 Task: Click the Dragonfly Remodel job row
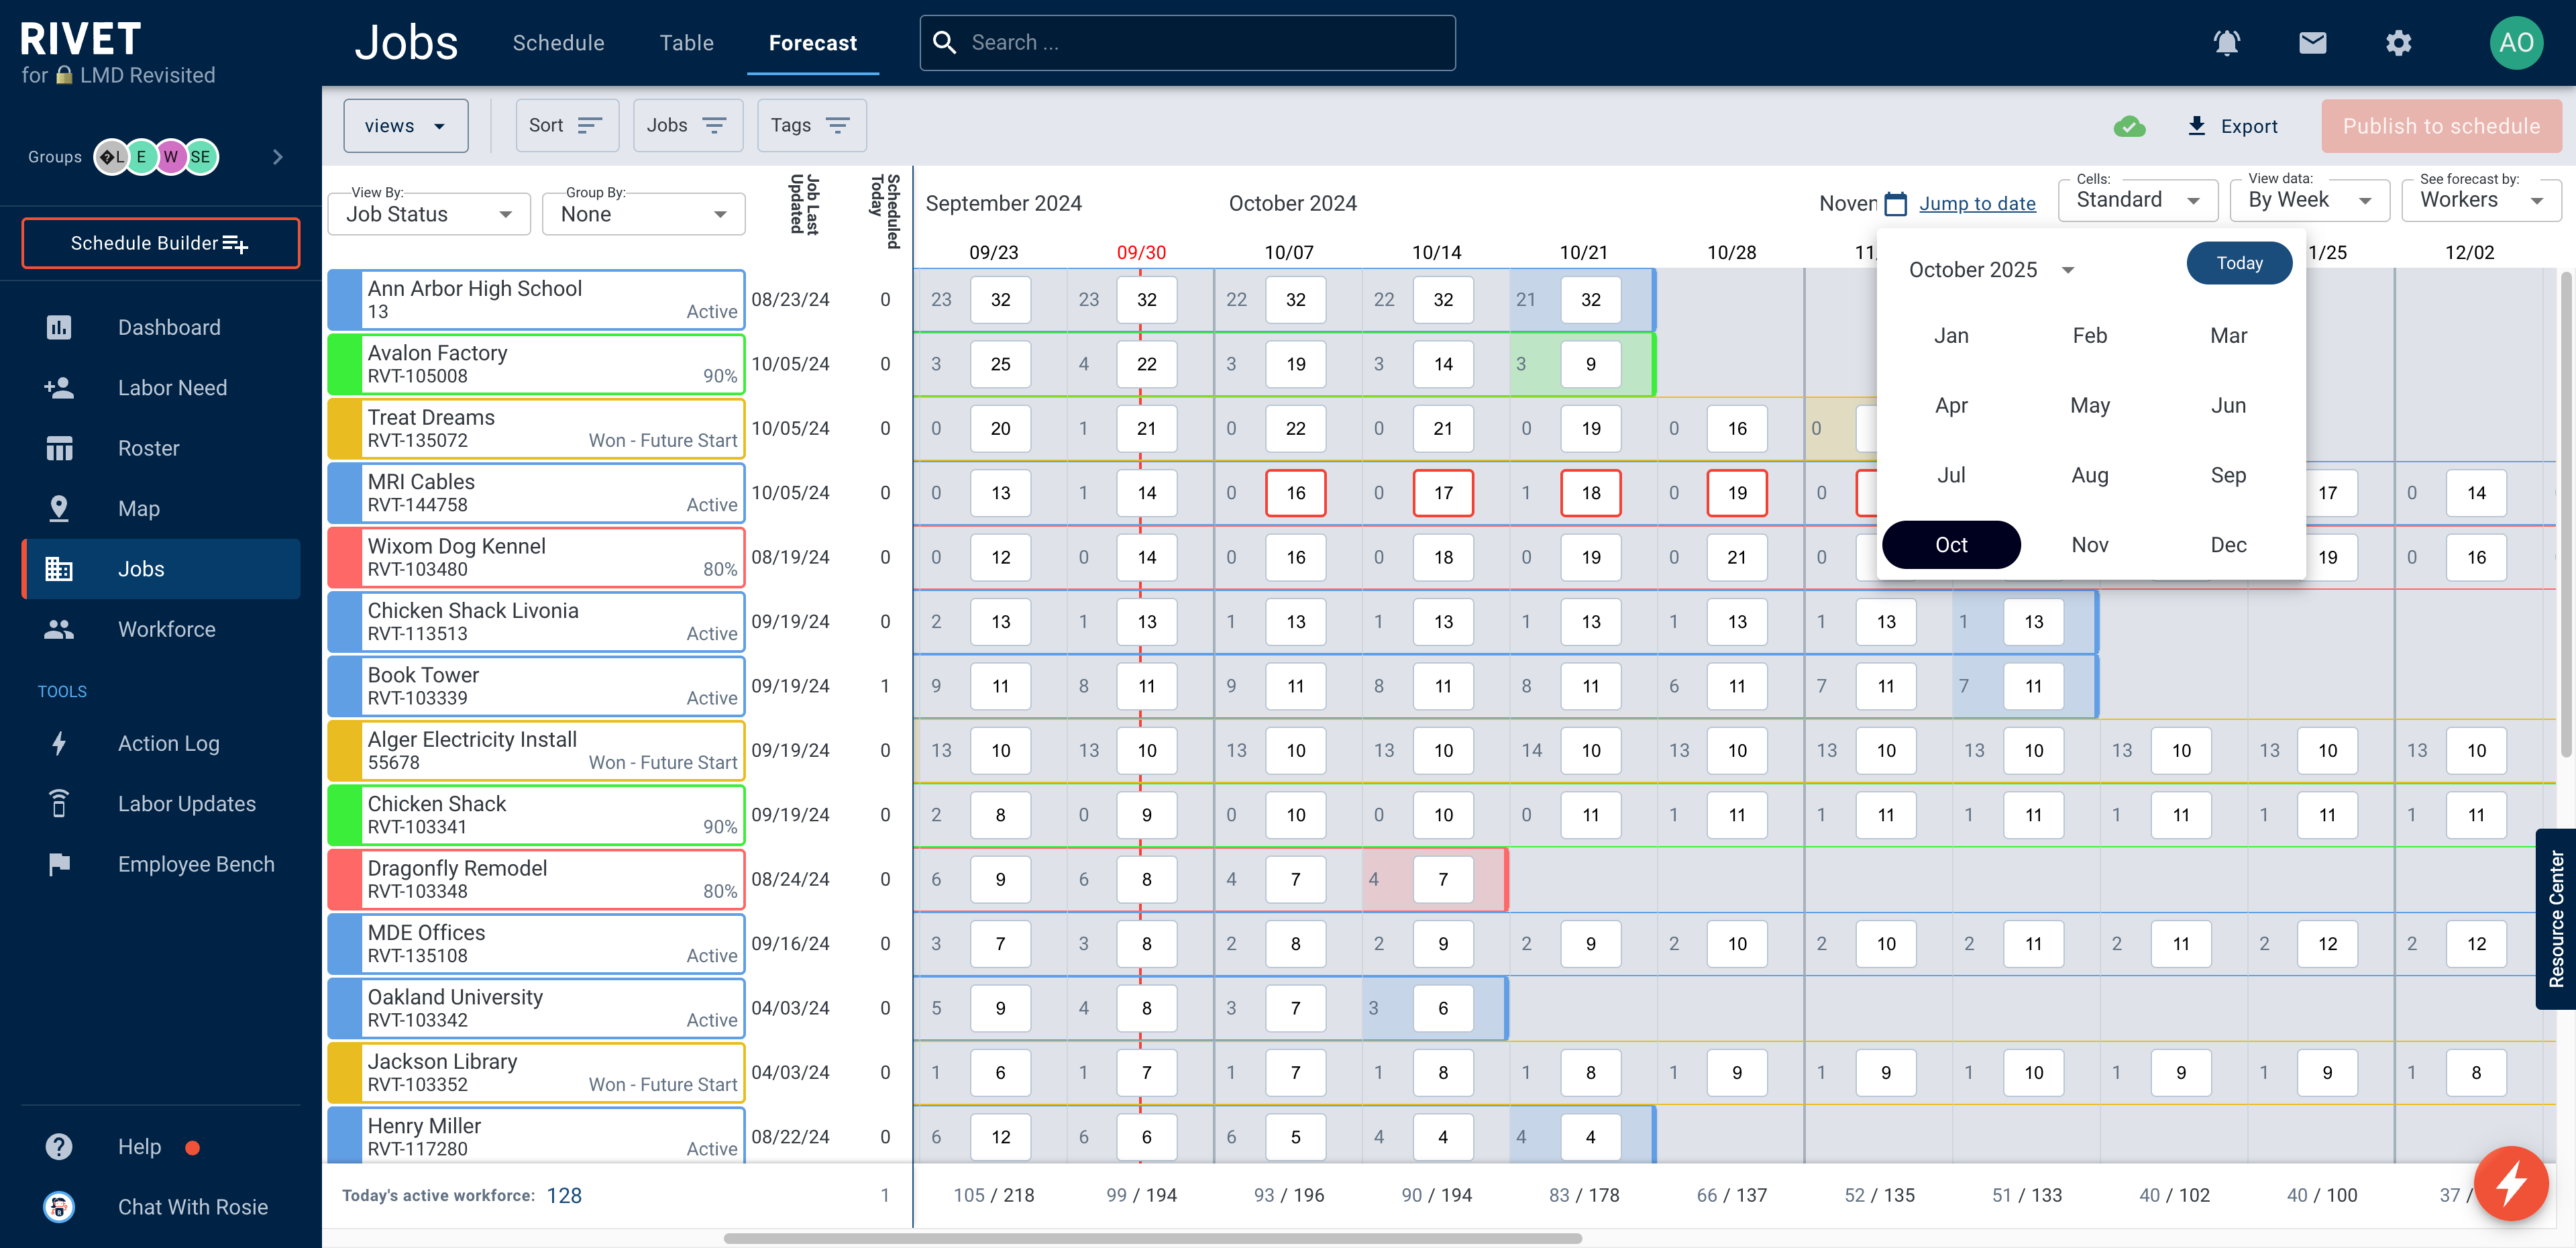point(536,879)
